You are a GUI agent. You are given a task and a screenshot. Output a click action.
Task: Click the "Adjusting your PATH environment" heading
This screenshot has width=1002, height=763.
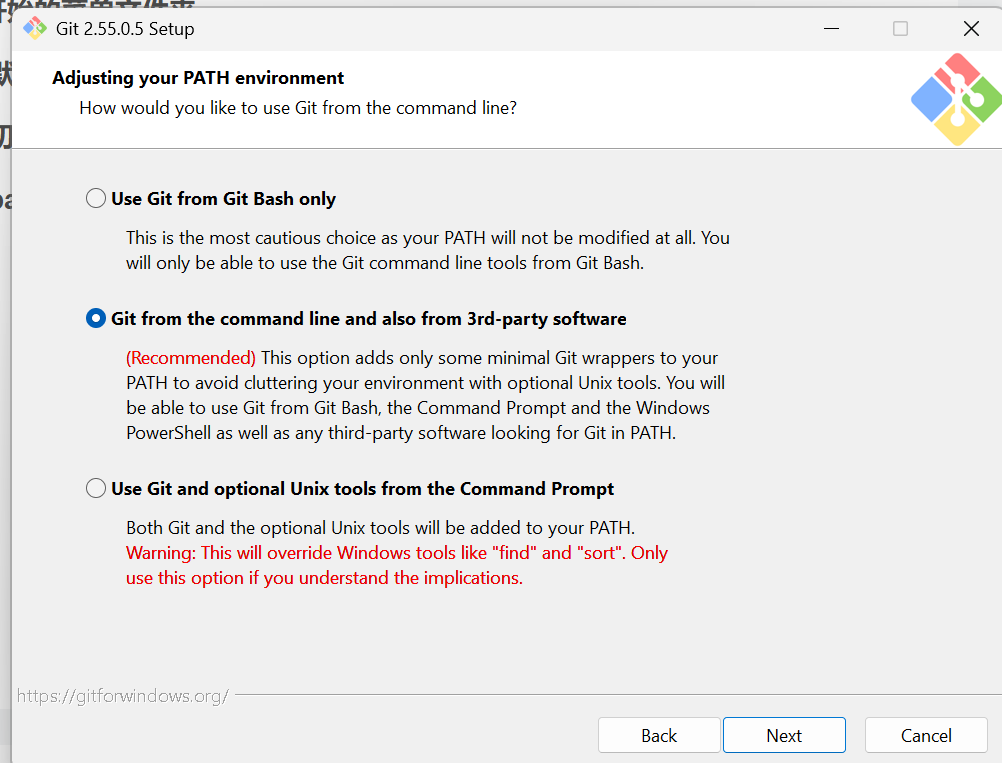click(198, 78)
